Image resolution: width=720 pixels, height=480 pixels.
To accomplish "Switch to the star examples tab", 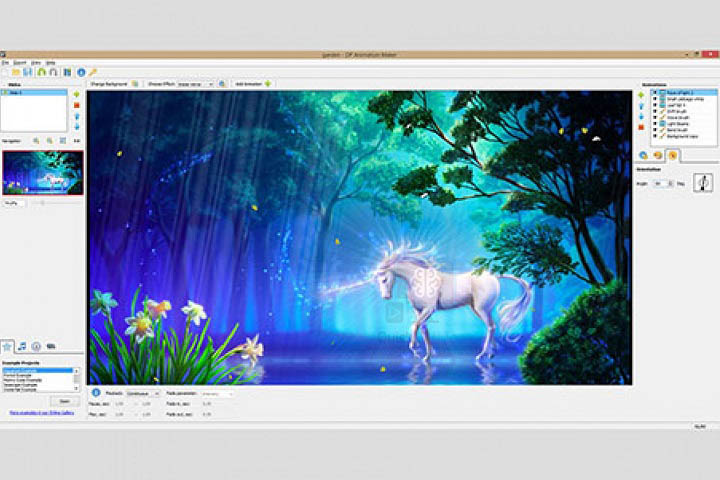I will (x=7, y=346).
